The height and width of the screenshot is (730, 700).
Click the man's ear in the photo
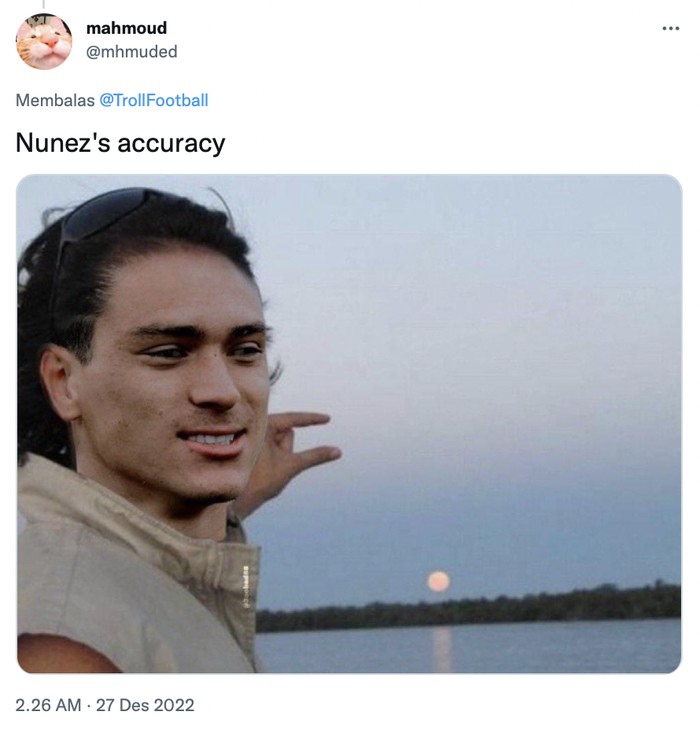click(x=58, y=382)
